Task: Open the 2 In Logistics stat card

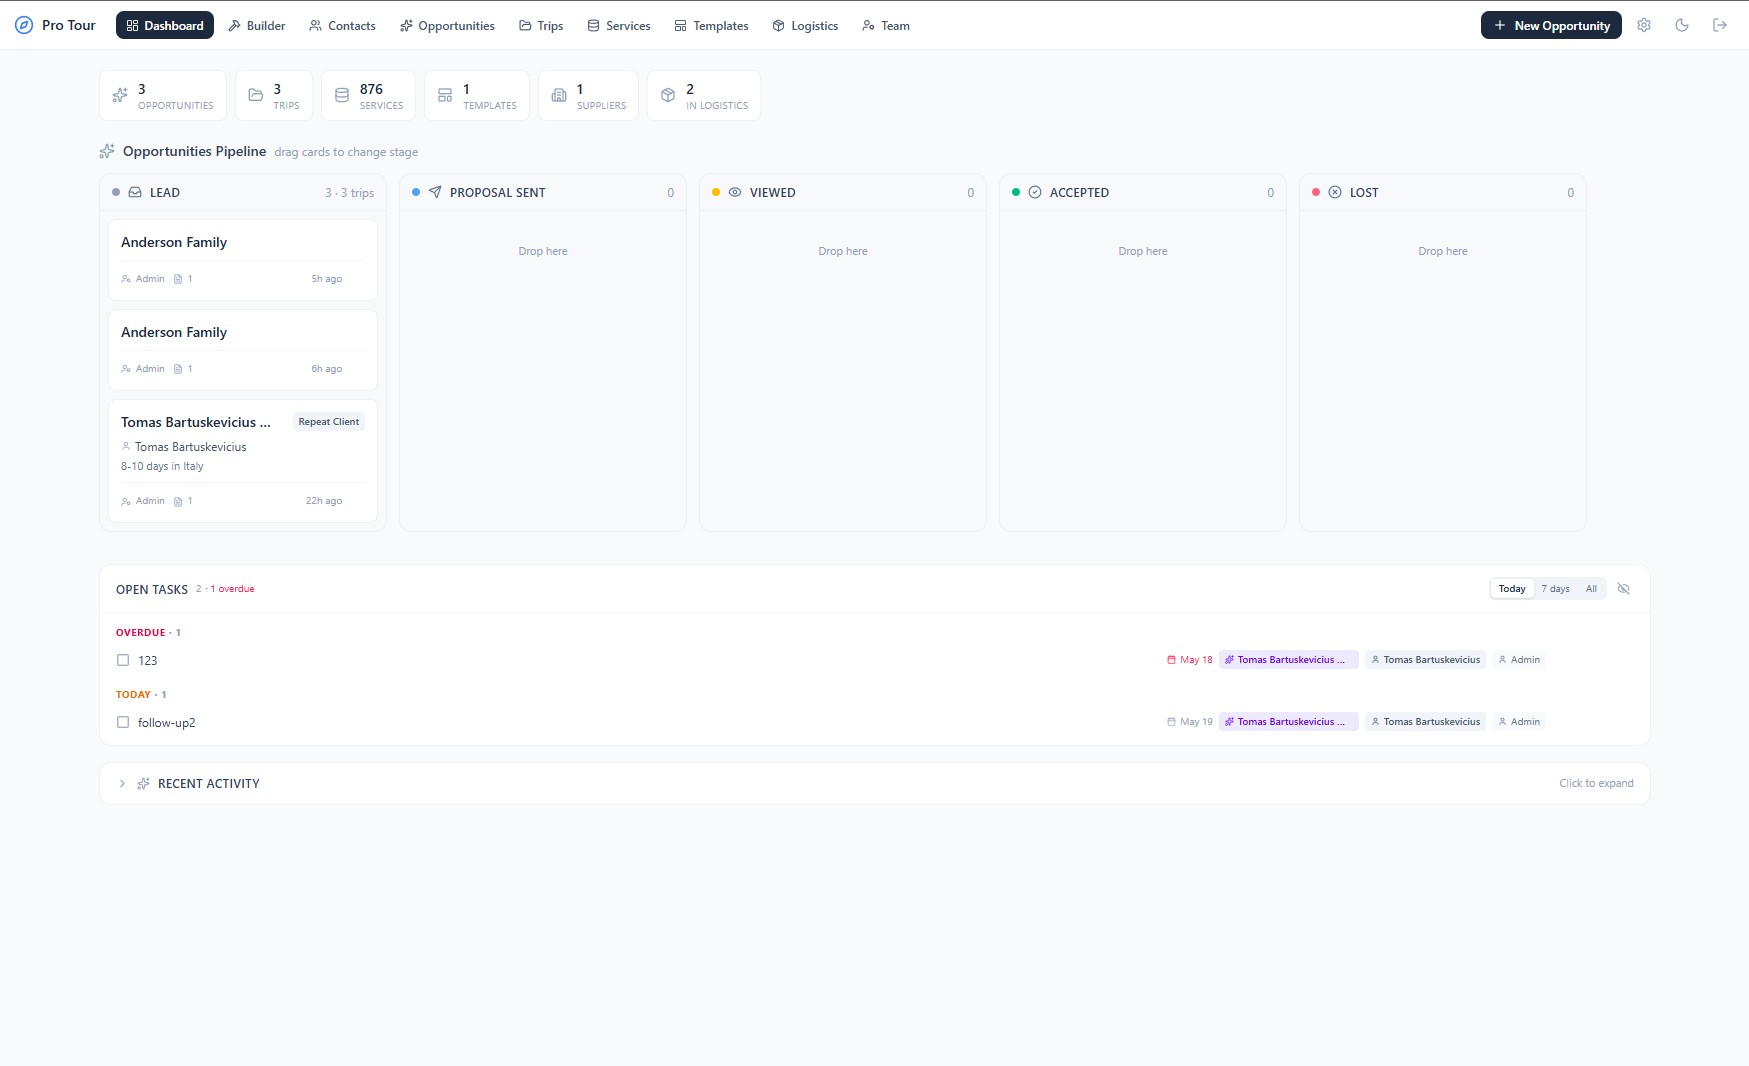Action: pos(704,96)
